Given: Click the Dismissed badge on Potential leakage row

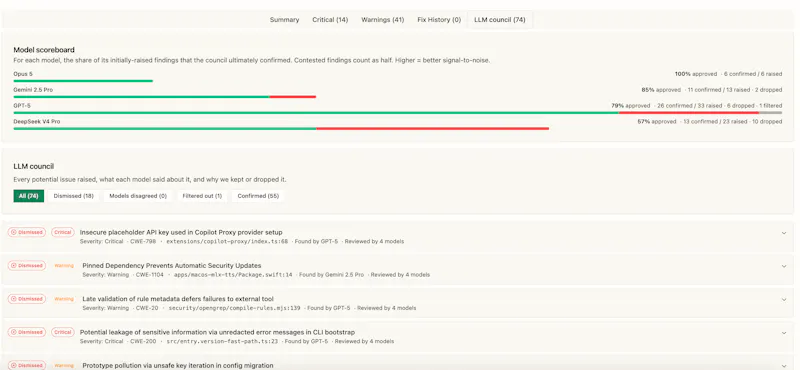Looking at the screenshot, I should (27, 332).
